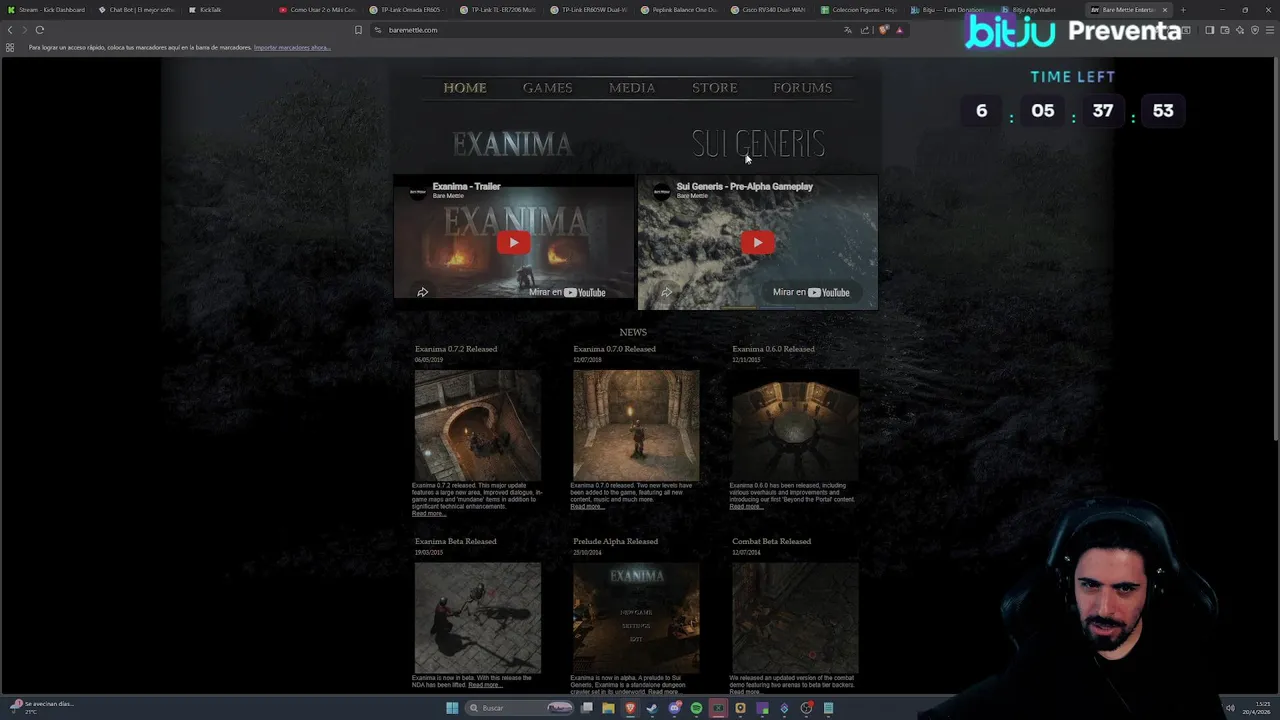Screen dimensions: 1280x720
Task: Open the Exanima 0.7.0 news thumbnail
Action: 636,425
